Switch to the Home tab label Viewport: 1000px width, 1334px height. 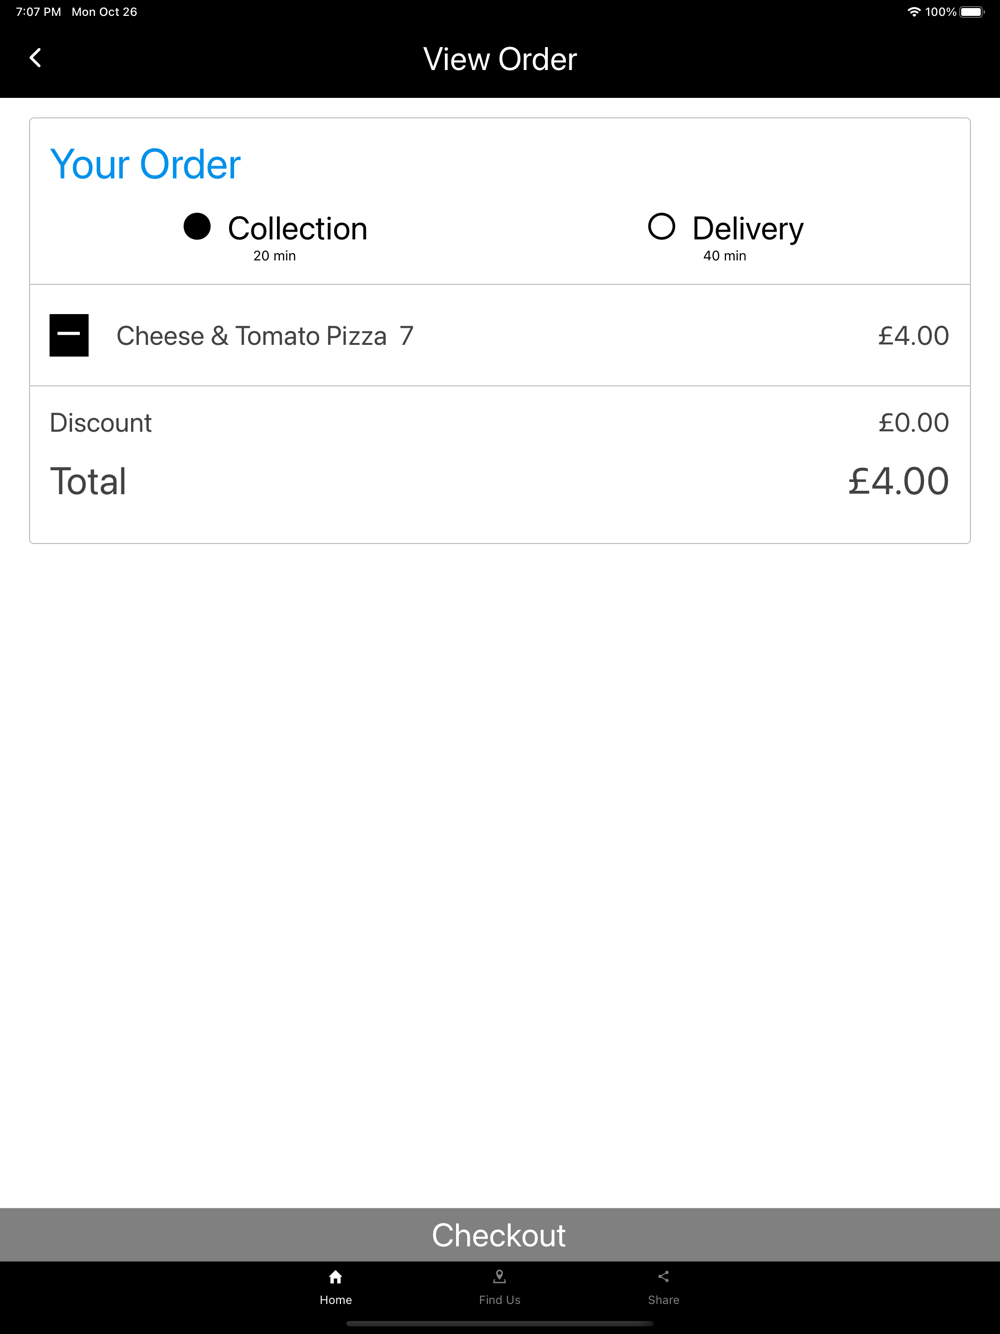coord(336,1300)
